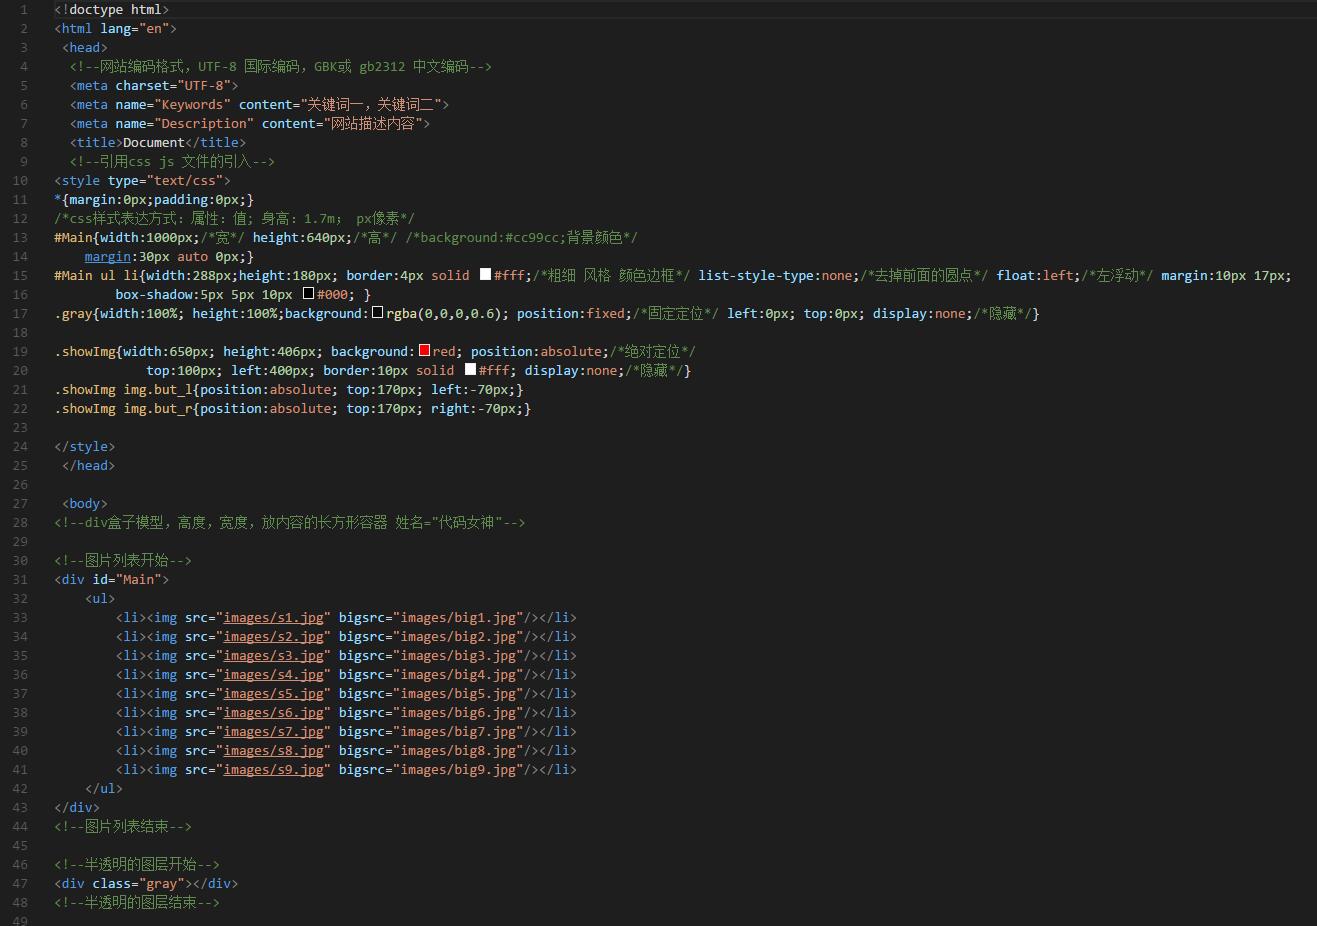This screenshot has width=1317, height=926.
Task: Select line number 19 in the gutter
Action: (20, 352)
